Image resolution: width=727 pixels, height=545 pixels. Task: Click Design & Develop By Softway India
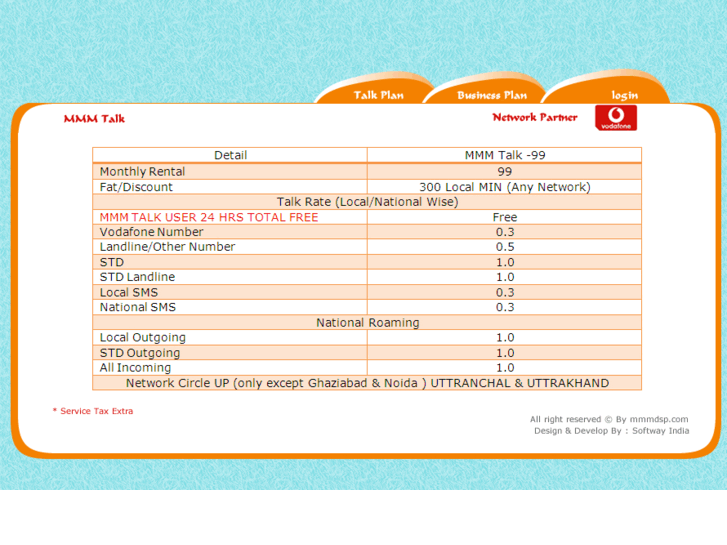(612, 431)
